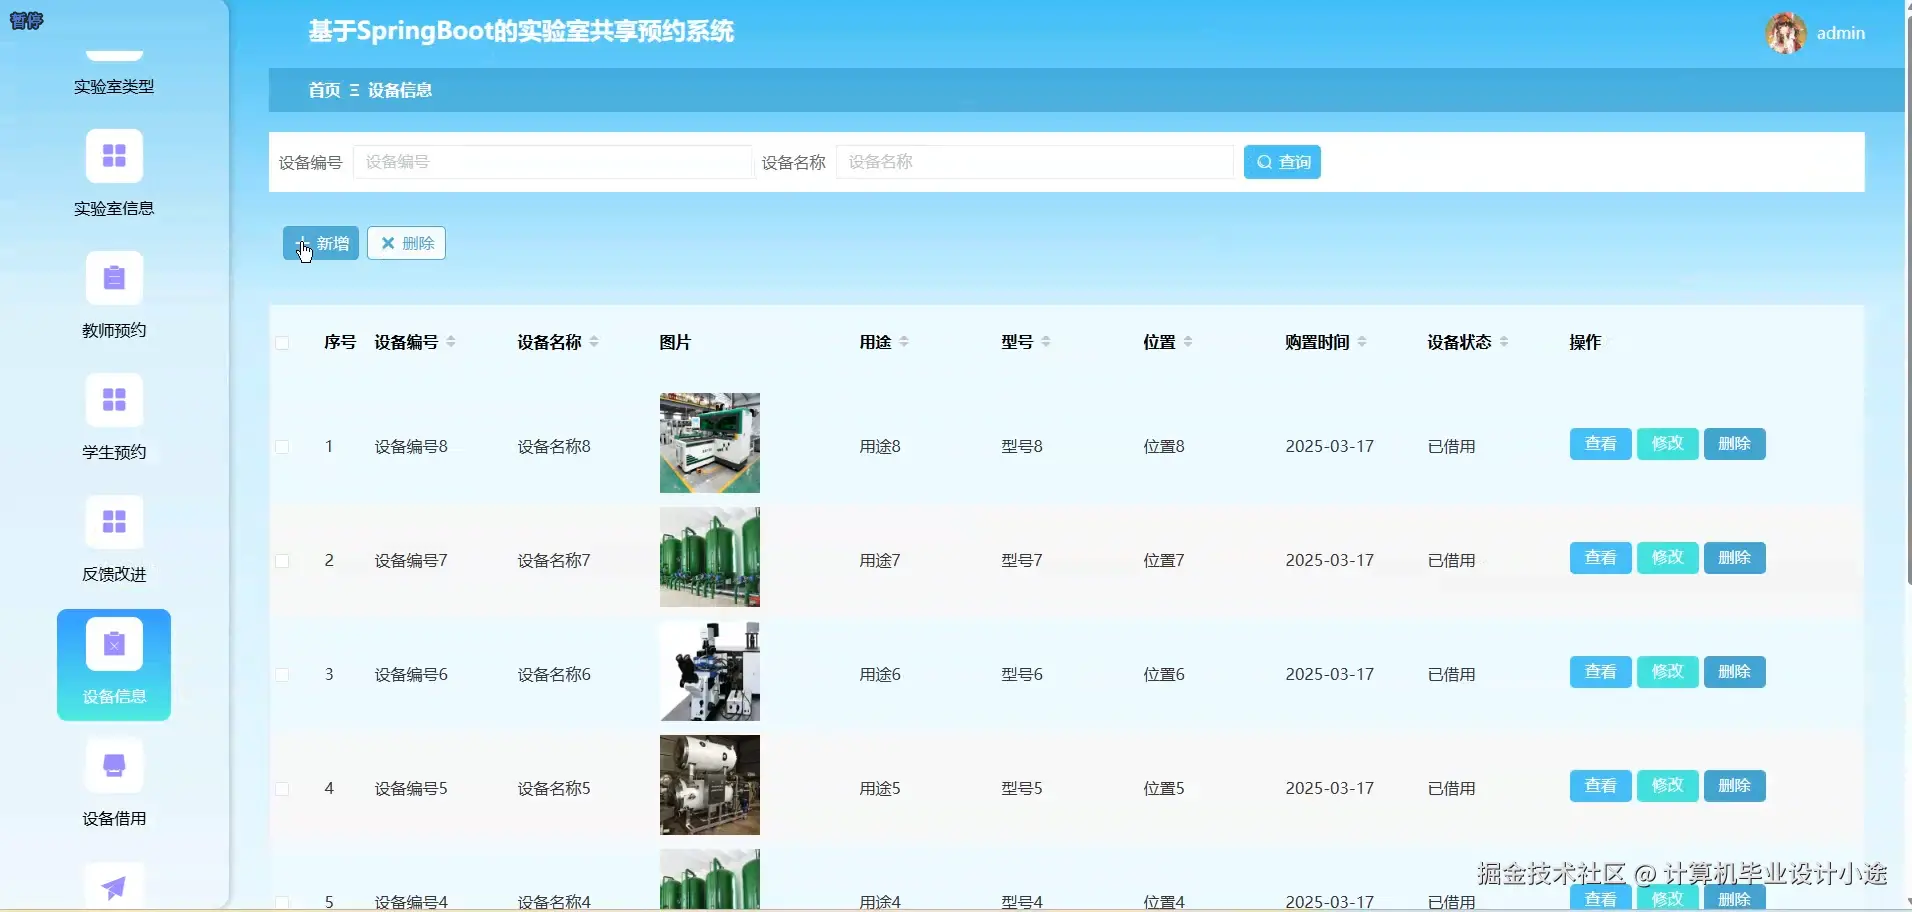Click the paper-plane icon at sidebar bottom

[113, 886]
